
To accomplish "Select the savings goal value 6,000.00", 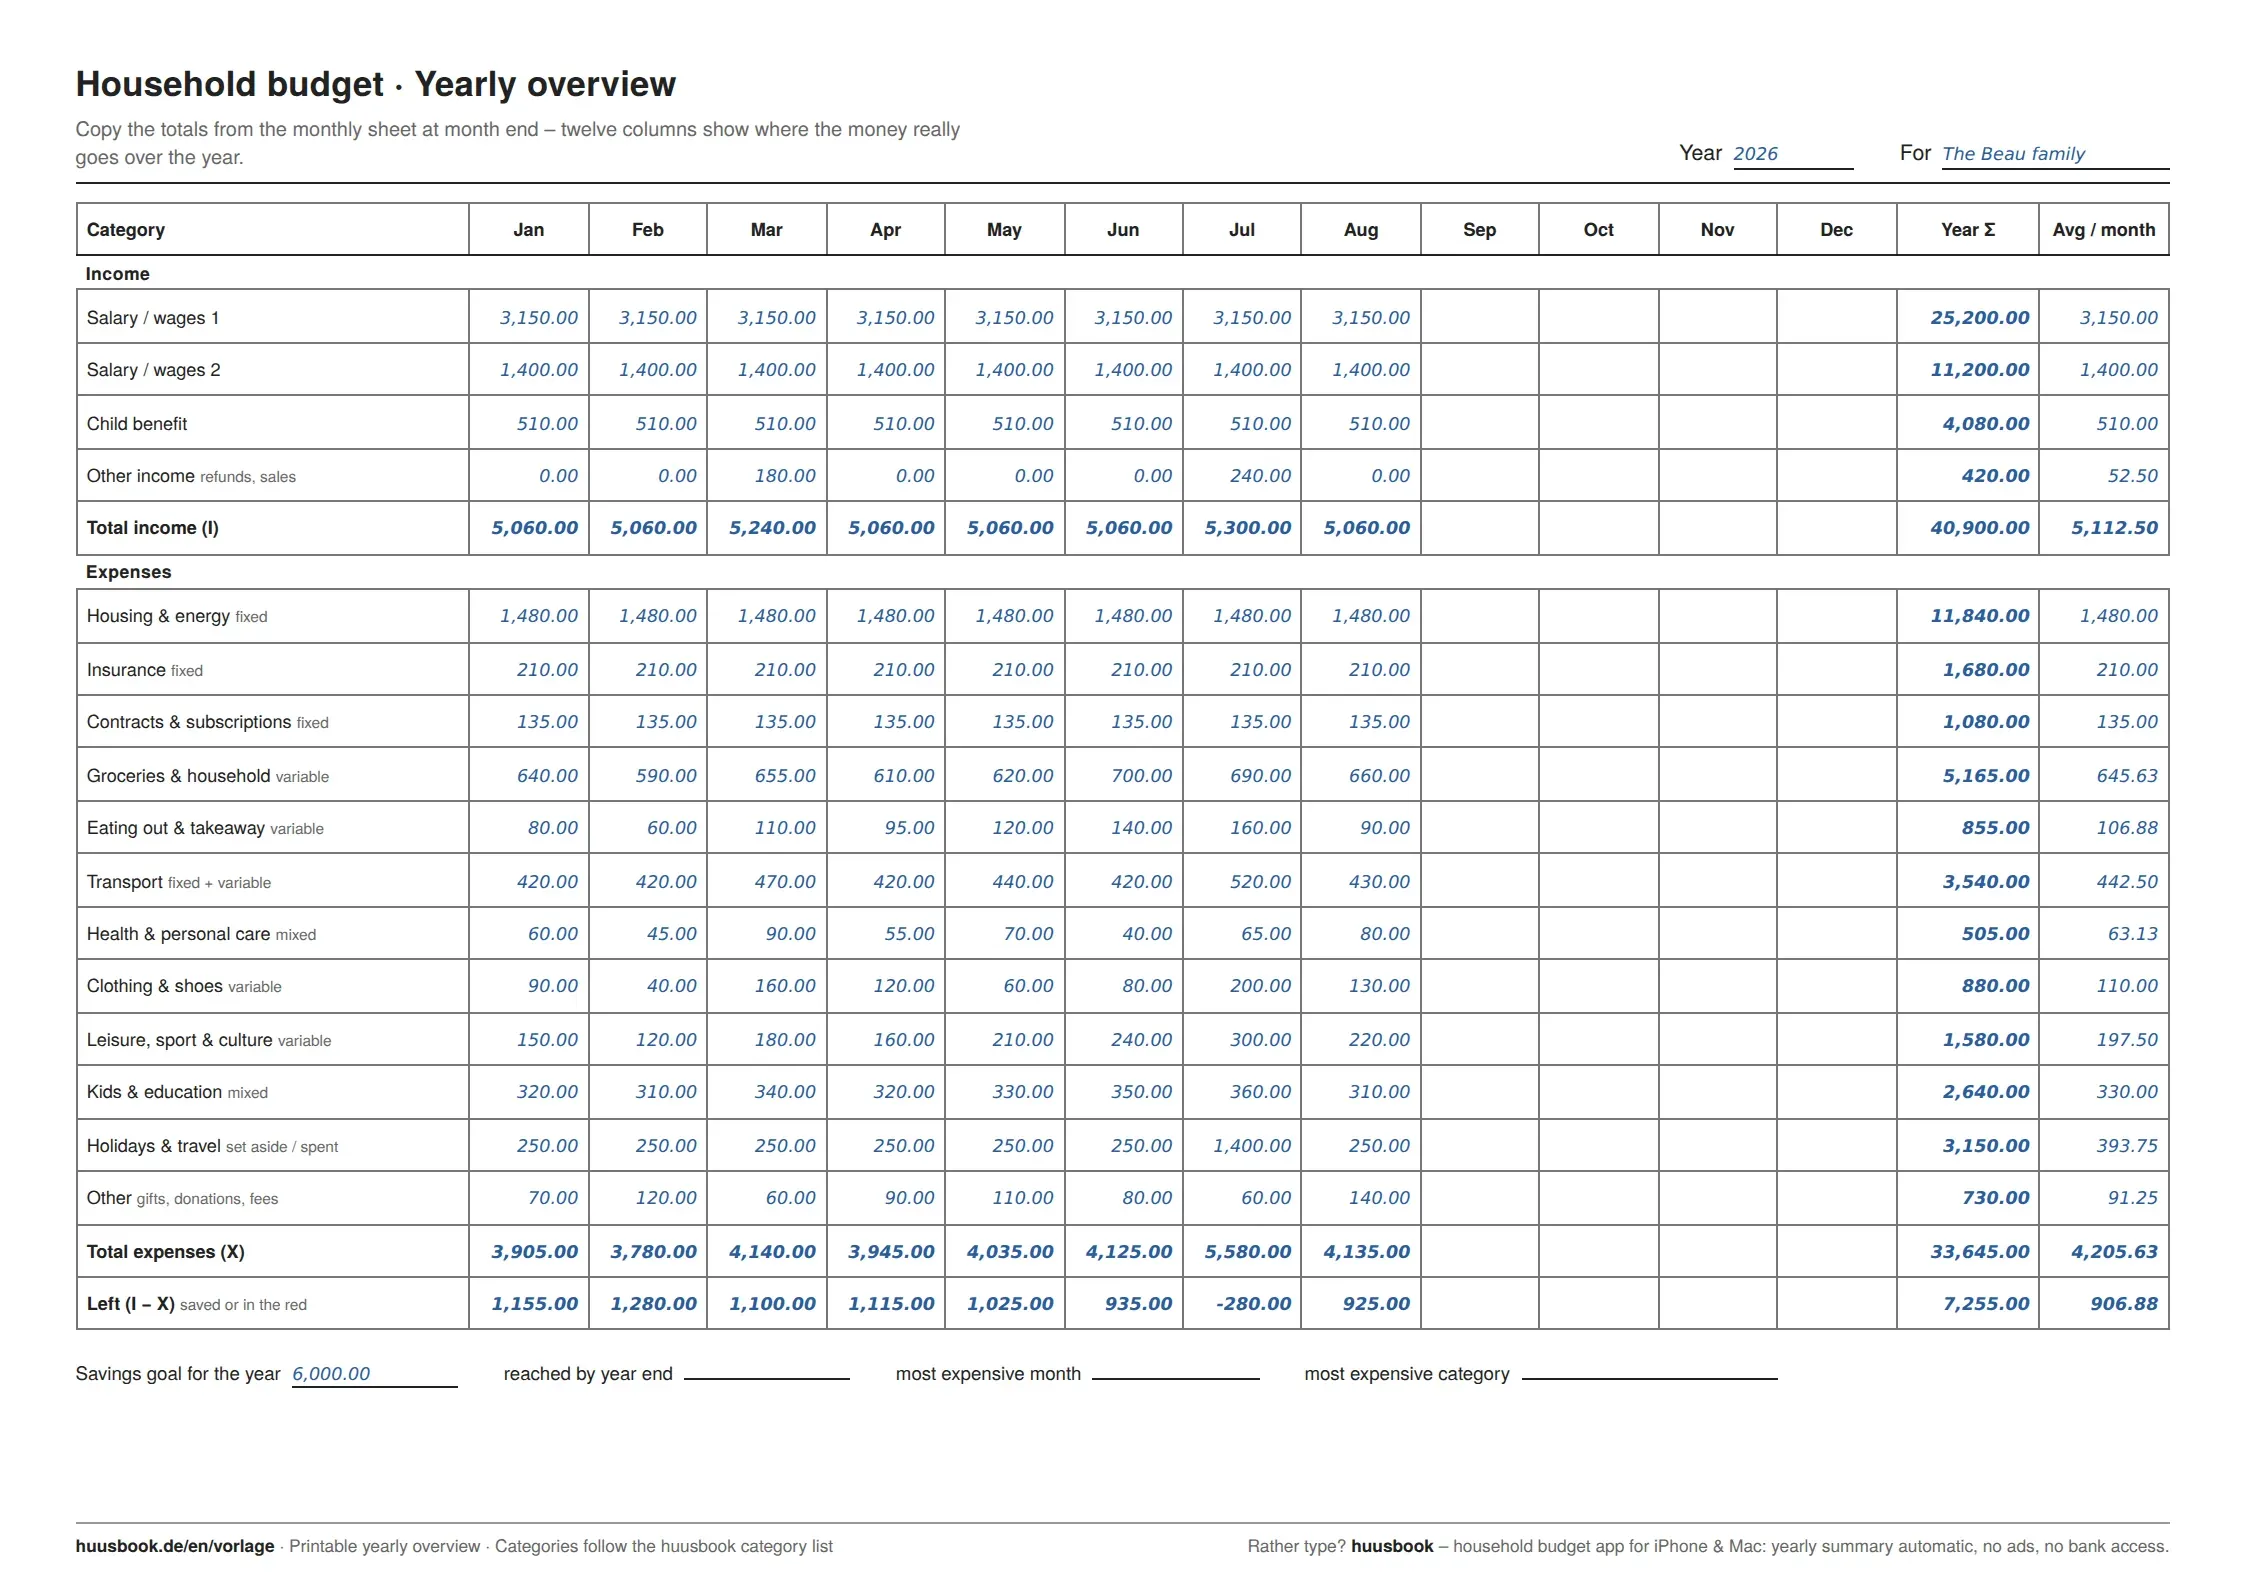I will [x=331, y=1374].
